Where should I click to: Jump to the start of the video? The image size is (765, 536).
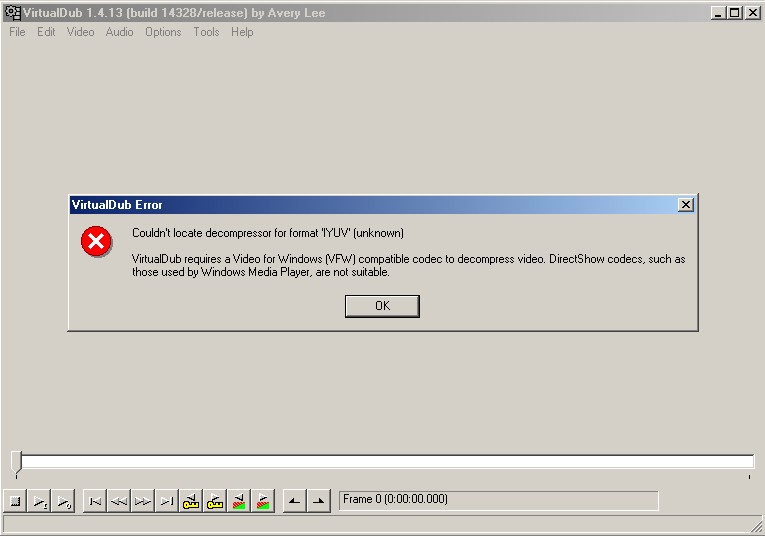[x=95, y=501]
